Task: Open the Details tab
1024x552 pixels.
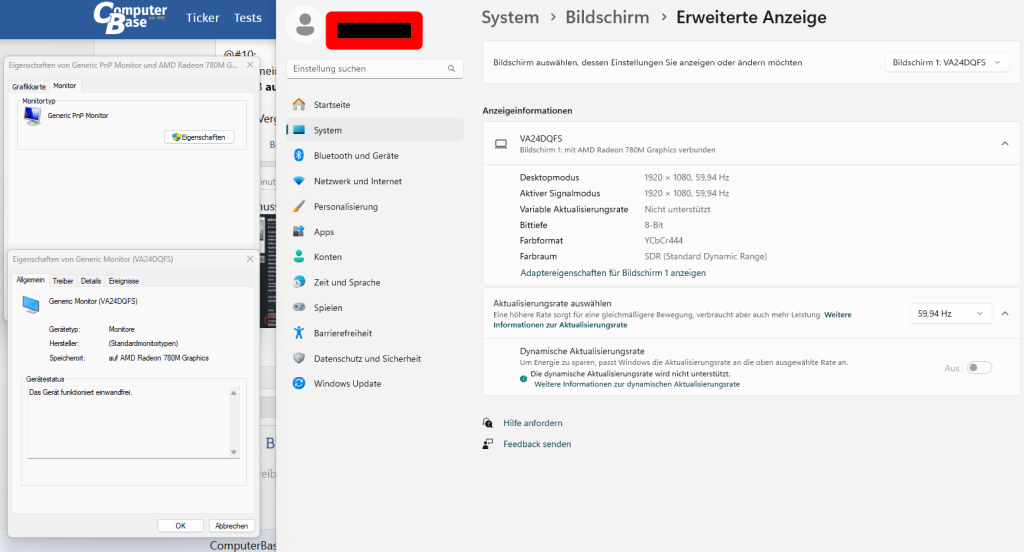Action: click(x=91, y=281)
